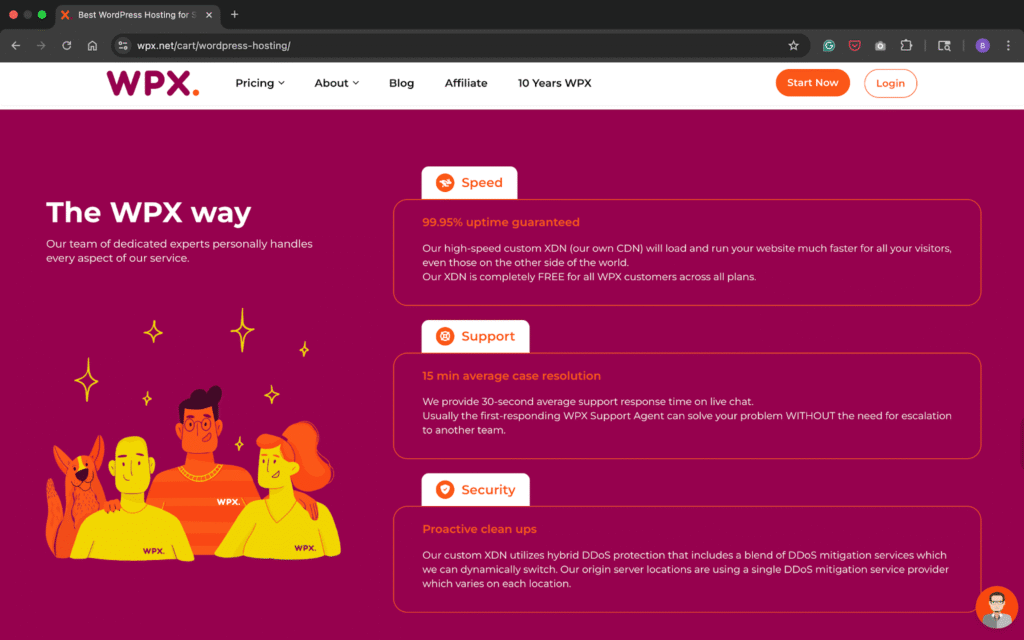Bookmark this page with the star icon
Viewport: 1024px width, 640px height.
793,45
